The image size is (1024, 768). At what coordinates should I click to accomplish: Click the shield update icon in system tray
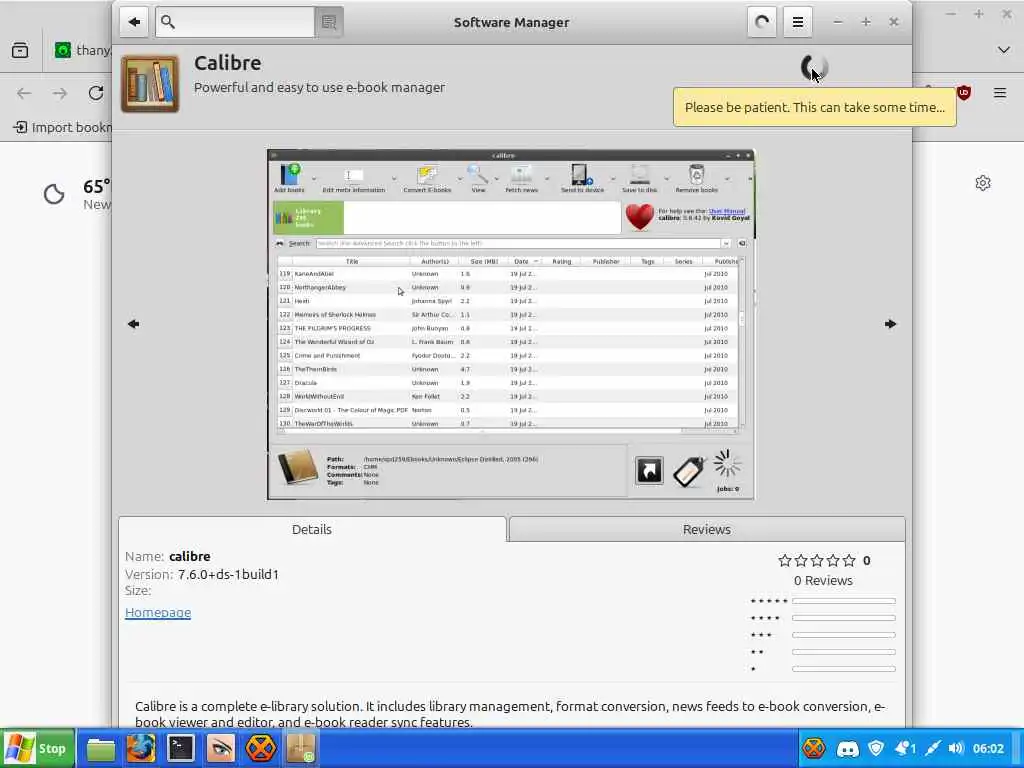(876, 748)
